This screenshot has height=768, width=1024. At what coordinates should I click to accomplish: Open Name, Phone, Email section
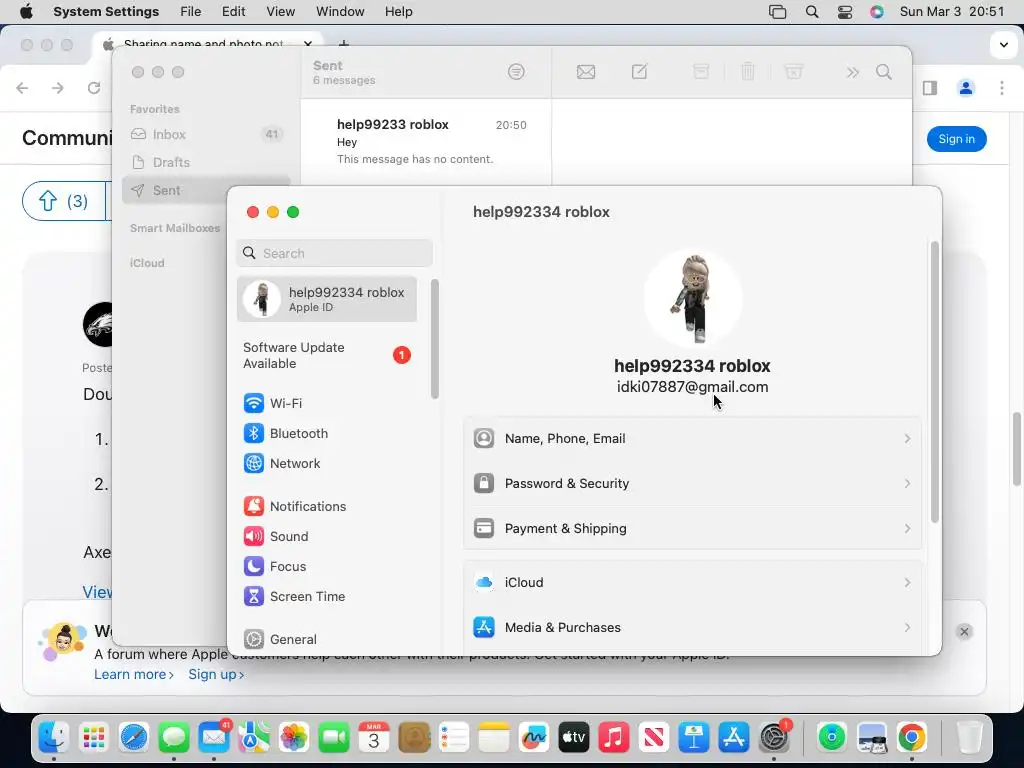pos(692,438)
